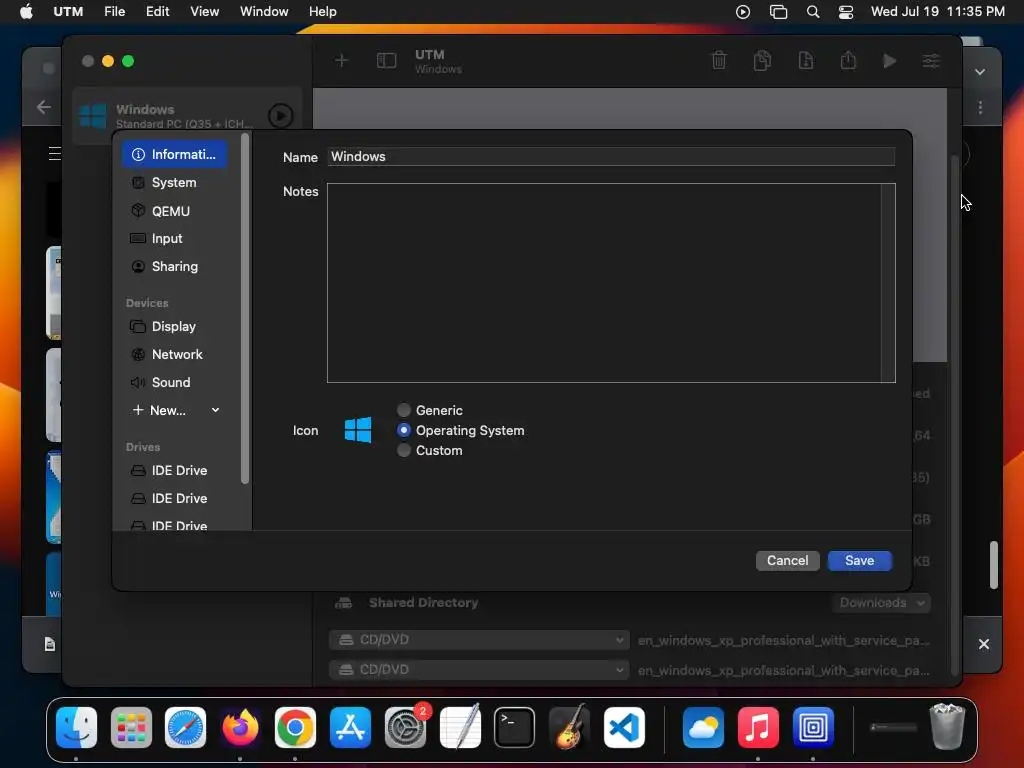
Task: Select the Custom icon radio button
Action: 404,451
